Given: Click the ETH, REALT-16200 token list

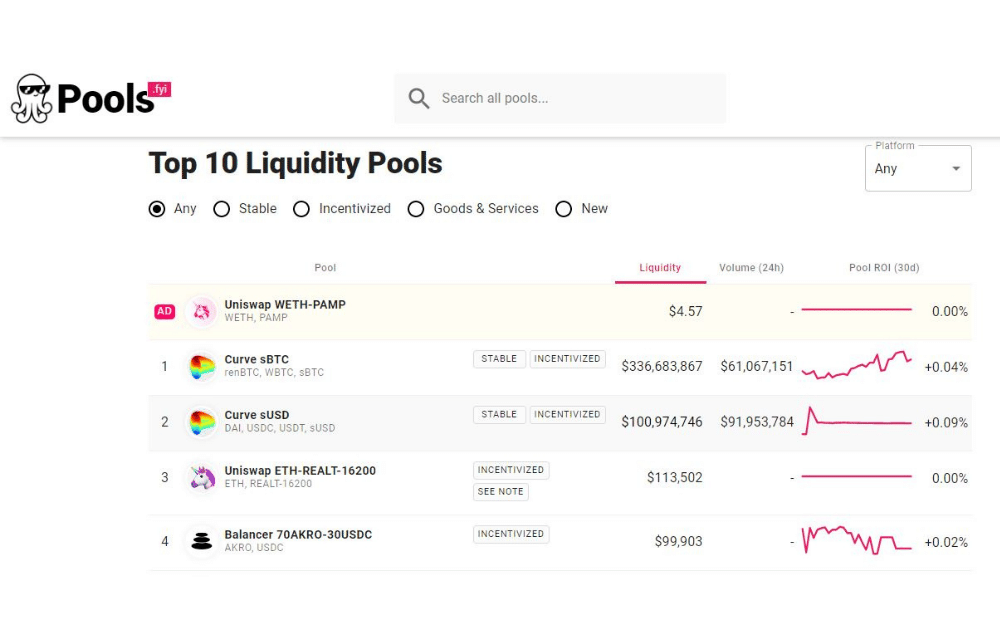Looking at the screenshot, I should pyautogui.click(x=268, y=484).
